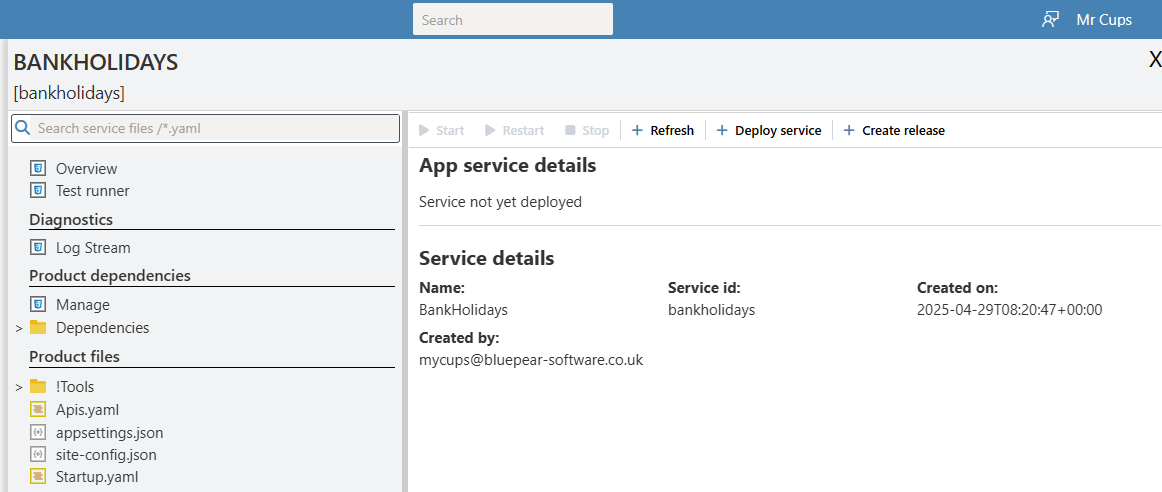Open the Mr Cups user menu

tap(1104, 20)
